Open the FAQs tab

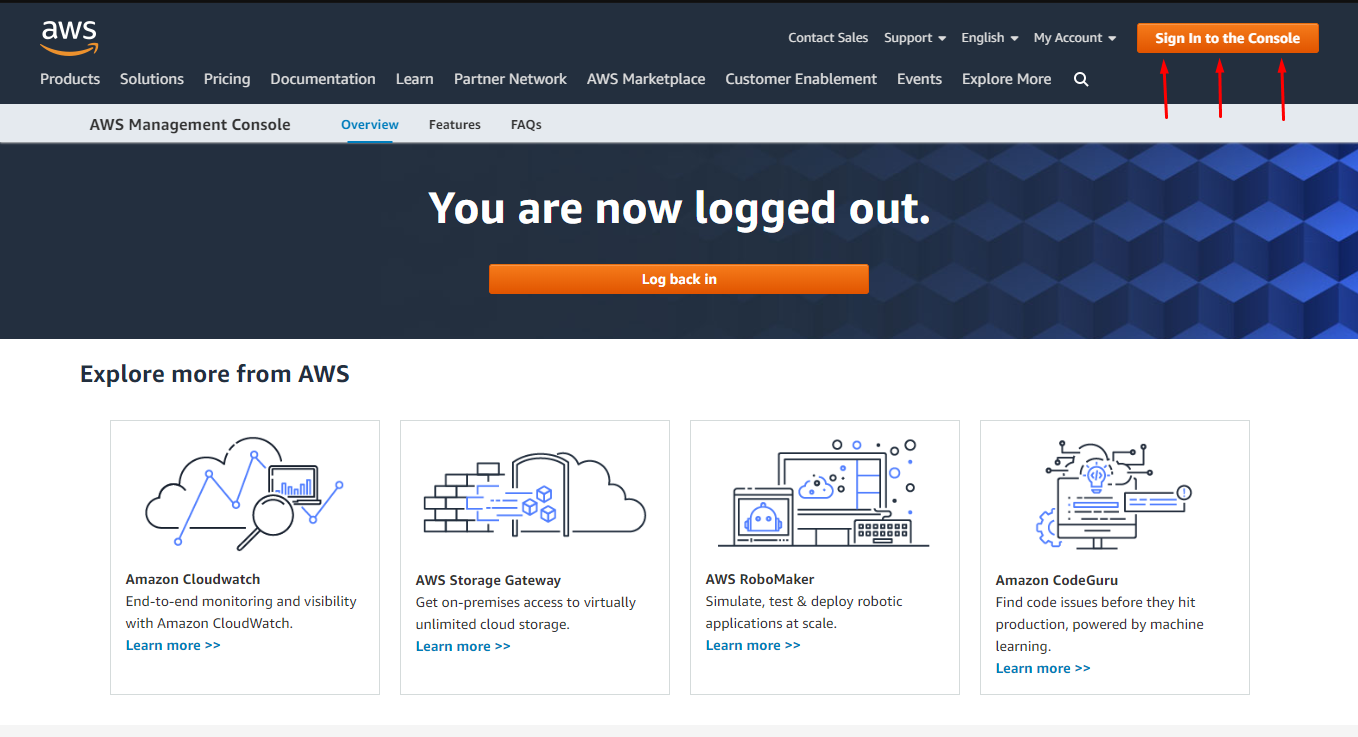pyautogui.click(x=526, y=124)
